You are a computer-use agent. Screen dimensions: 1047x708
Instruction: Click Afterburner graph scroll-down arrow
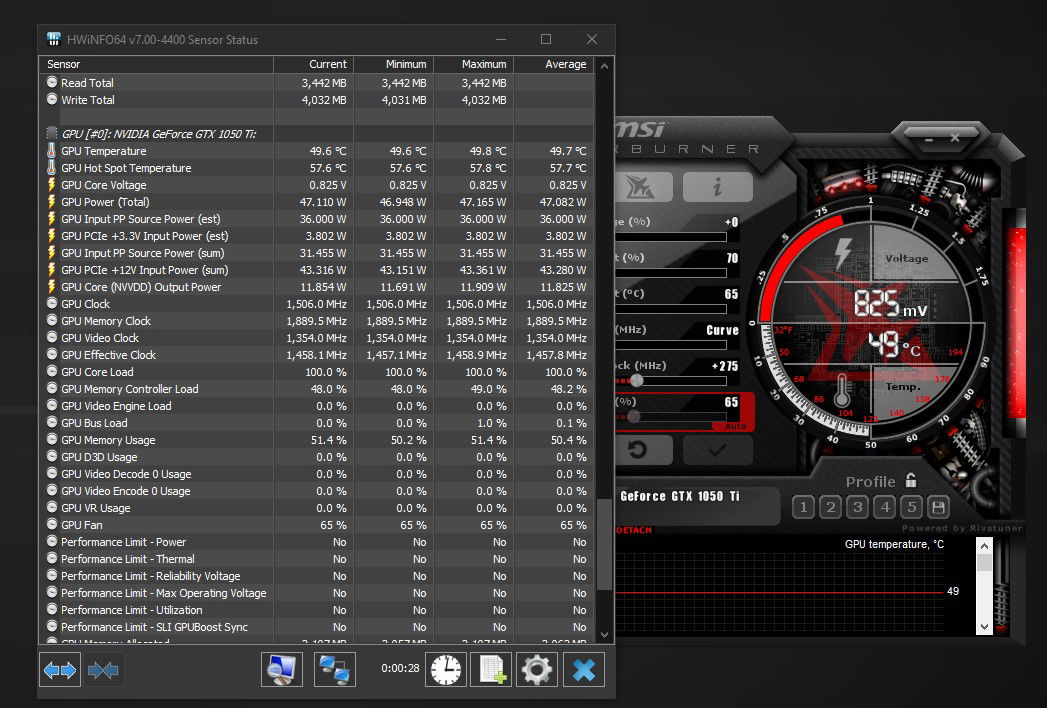point(984,627)
